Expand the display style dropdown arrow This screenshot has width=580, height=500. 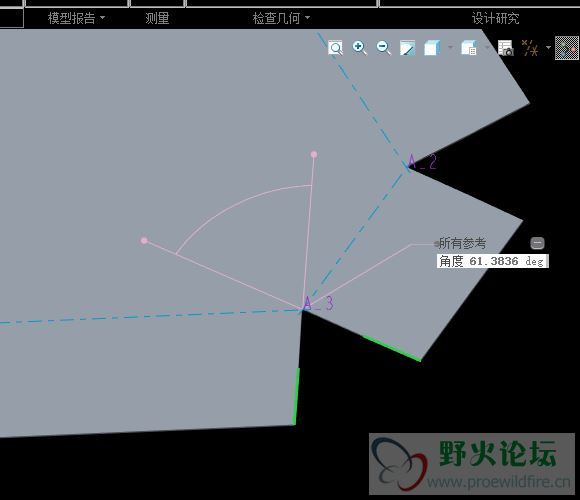pos(450,47)
